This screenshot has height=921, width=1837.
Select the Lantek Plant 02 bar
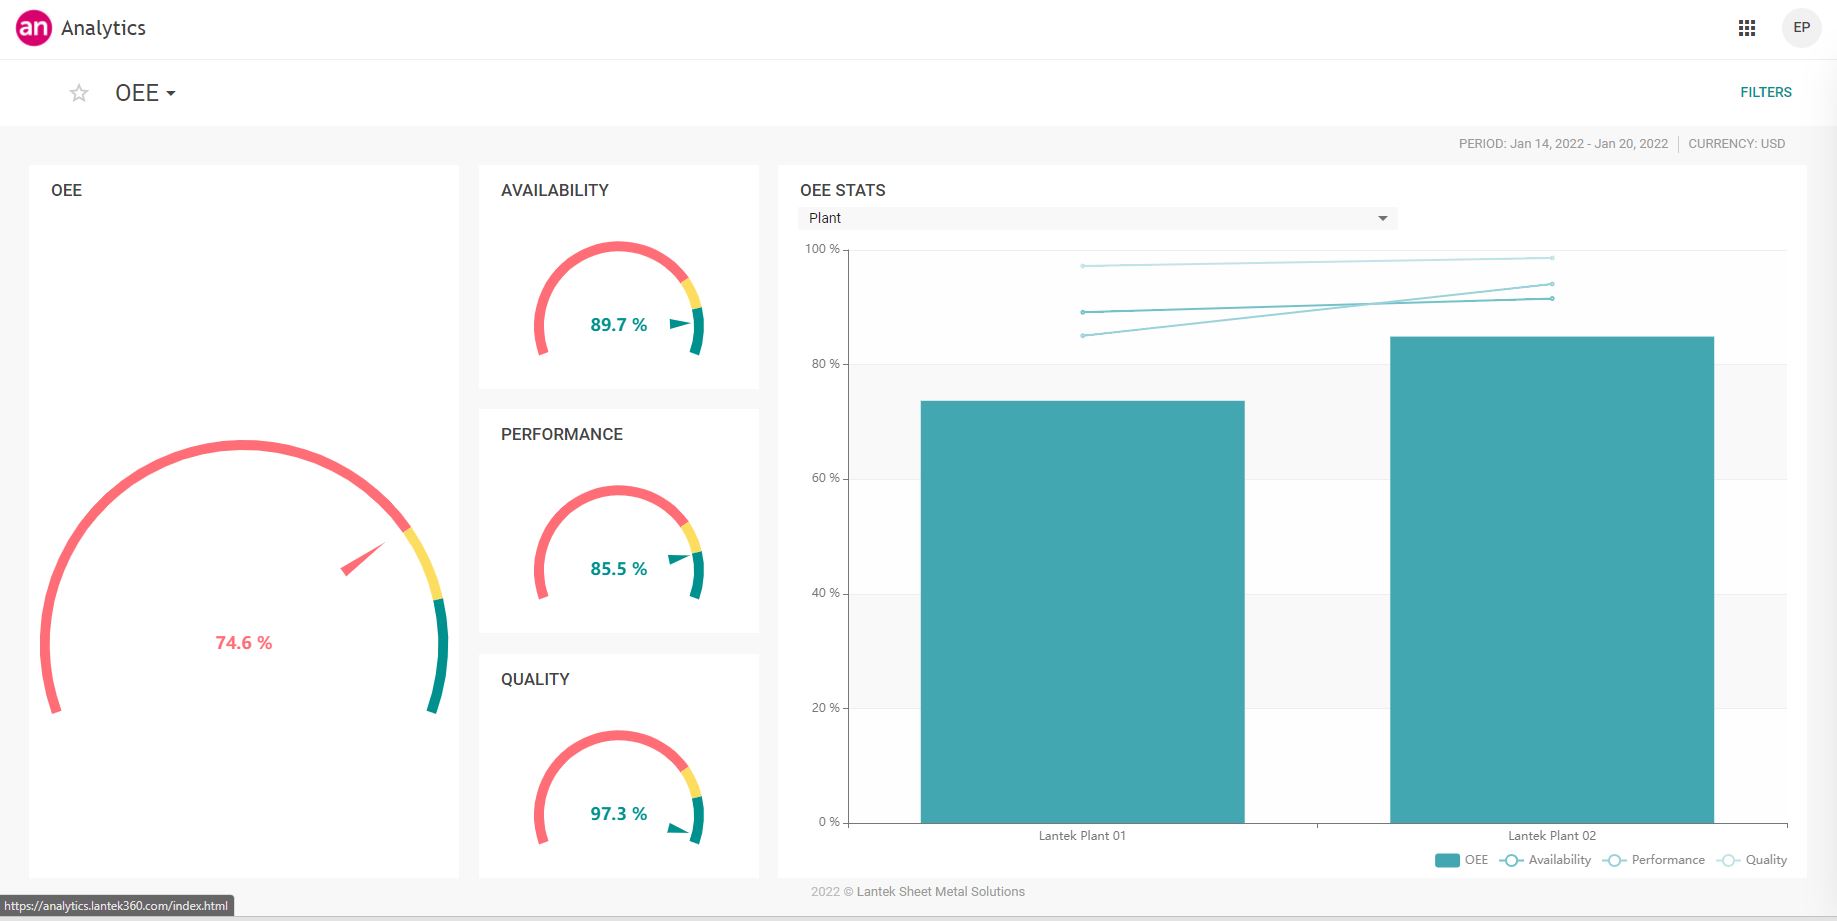[1551, 579]
